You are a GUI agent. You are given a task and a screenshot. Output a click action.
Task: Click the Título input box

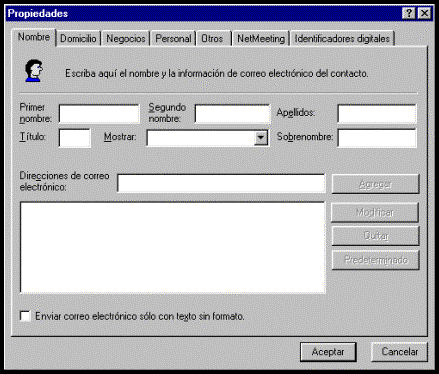(74, 138)
